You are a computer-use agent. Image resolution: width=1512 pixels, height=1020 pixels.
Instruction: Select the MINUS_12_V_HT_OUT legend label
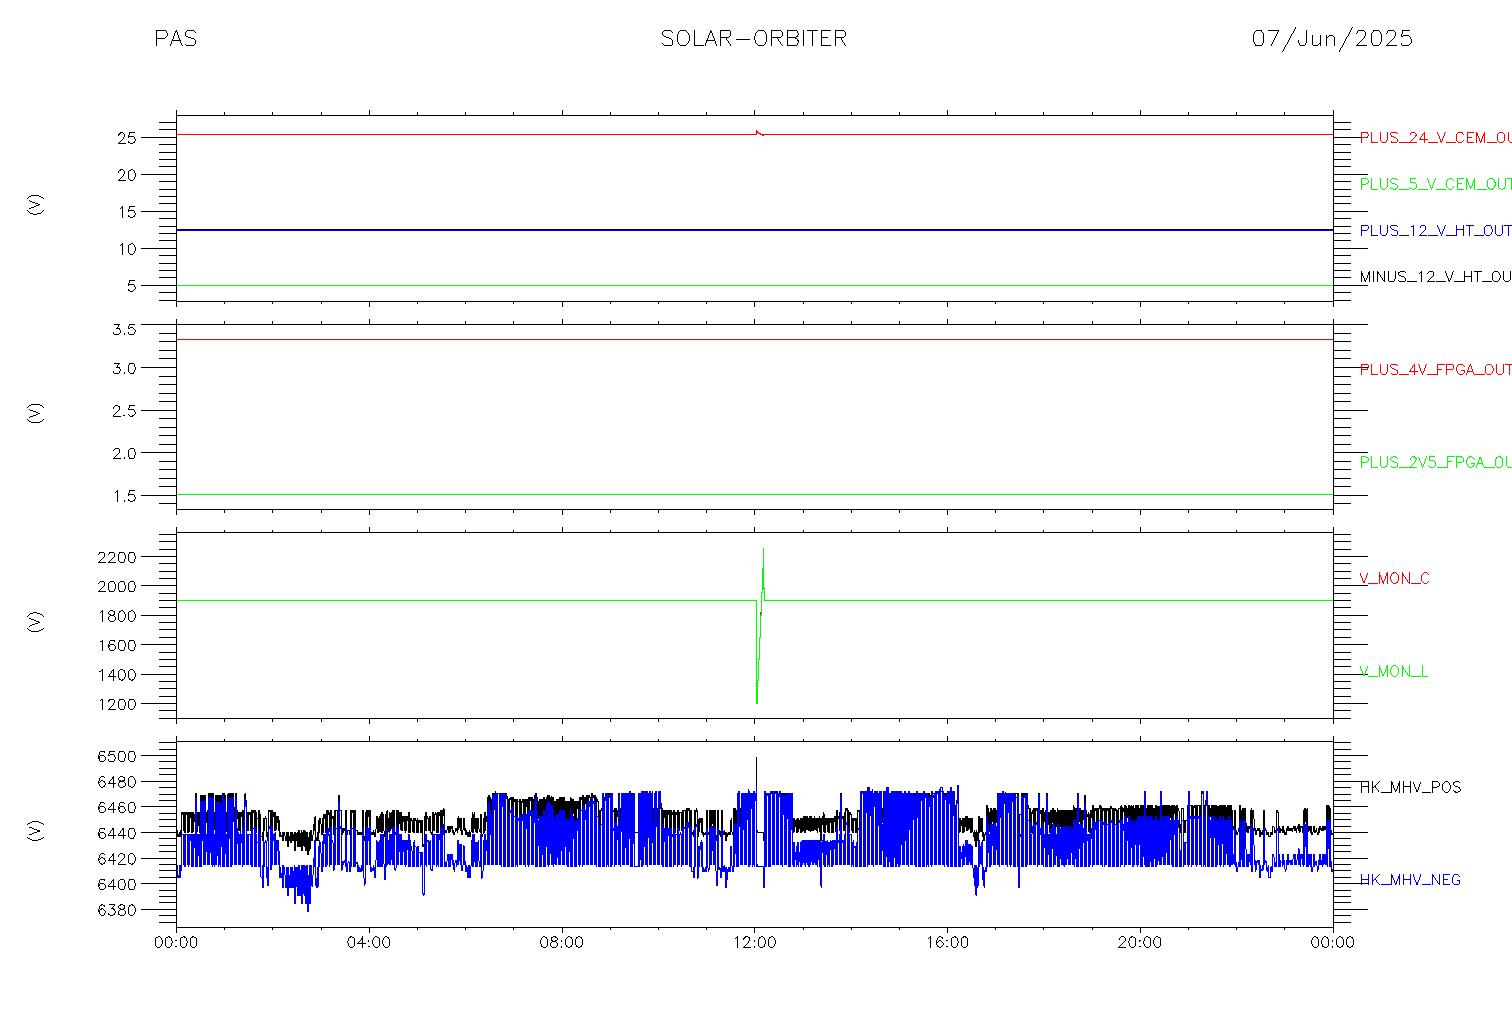pos(1435,277)
